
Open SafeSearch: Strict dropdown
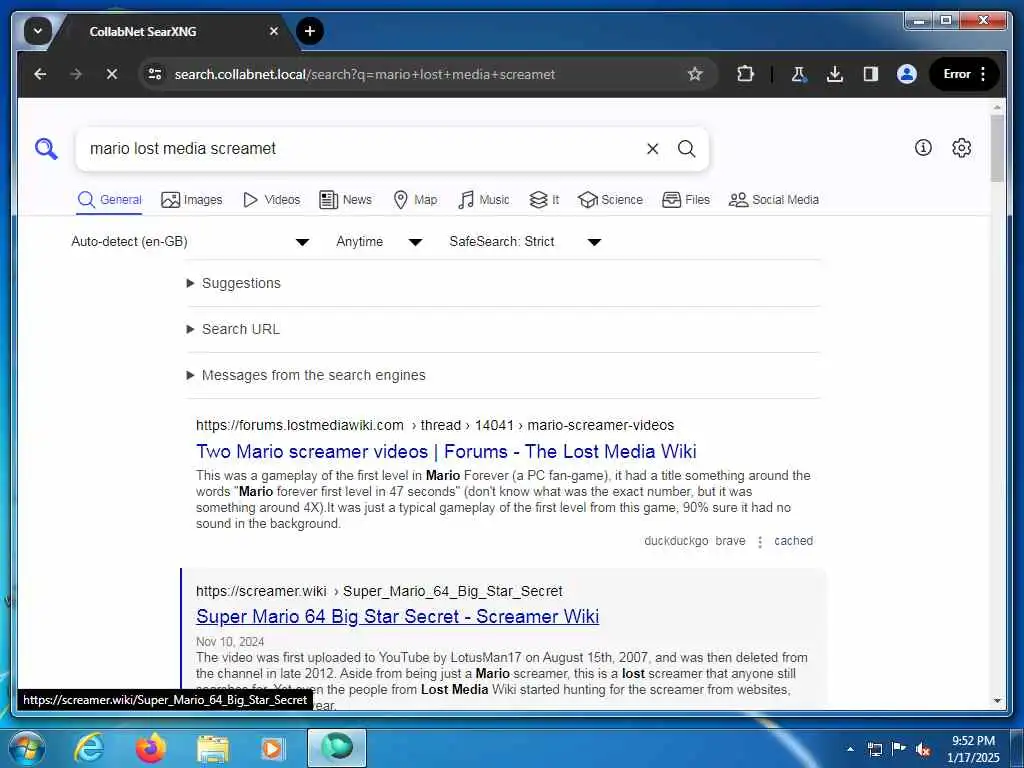pyautogui.click(x=524, y=242)
